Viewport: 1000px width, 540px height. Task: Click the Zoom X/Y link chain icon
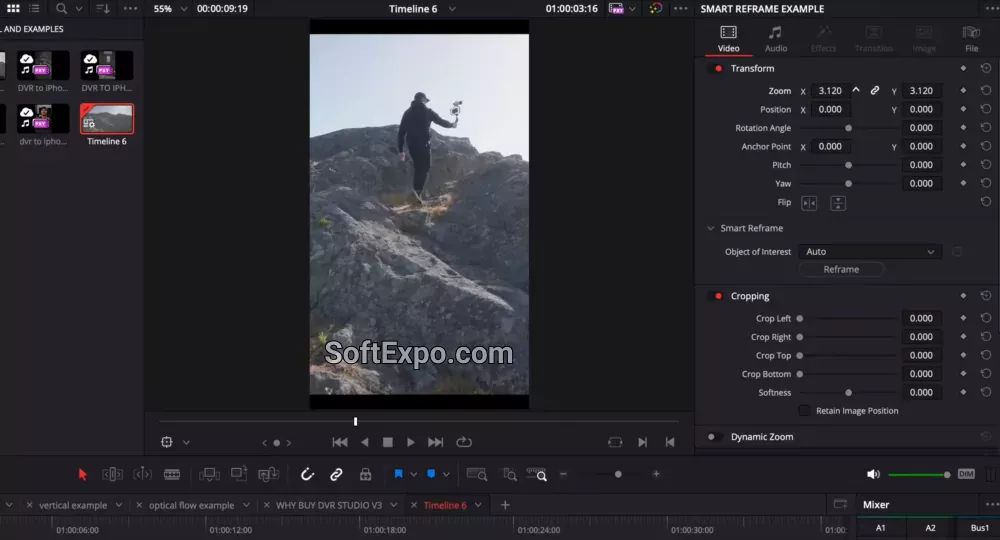point(875,91)
